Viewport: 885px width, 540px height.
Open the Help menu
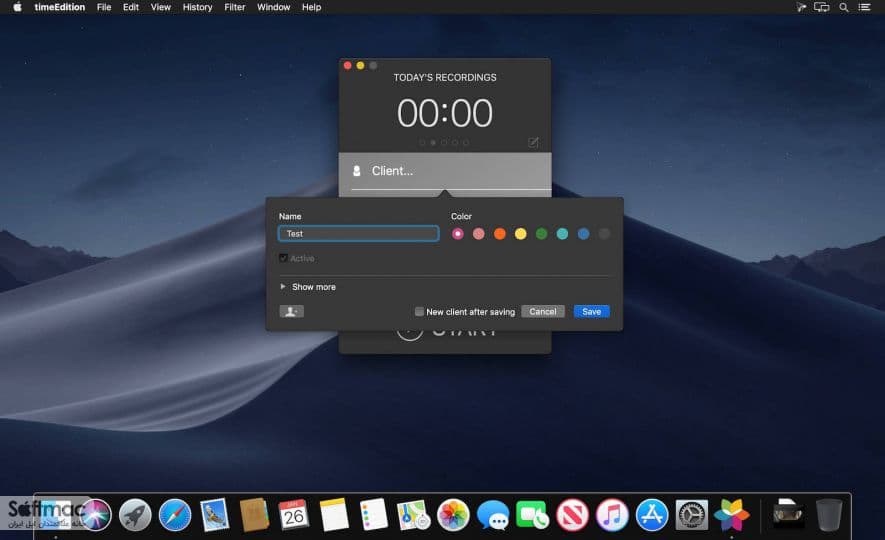[312, 7]
